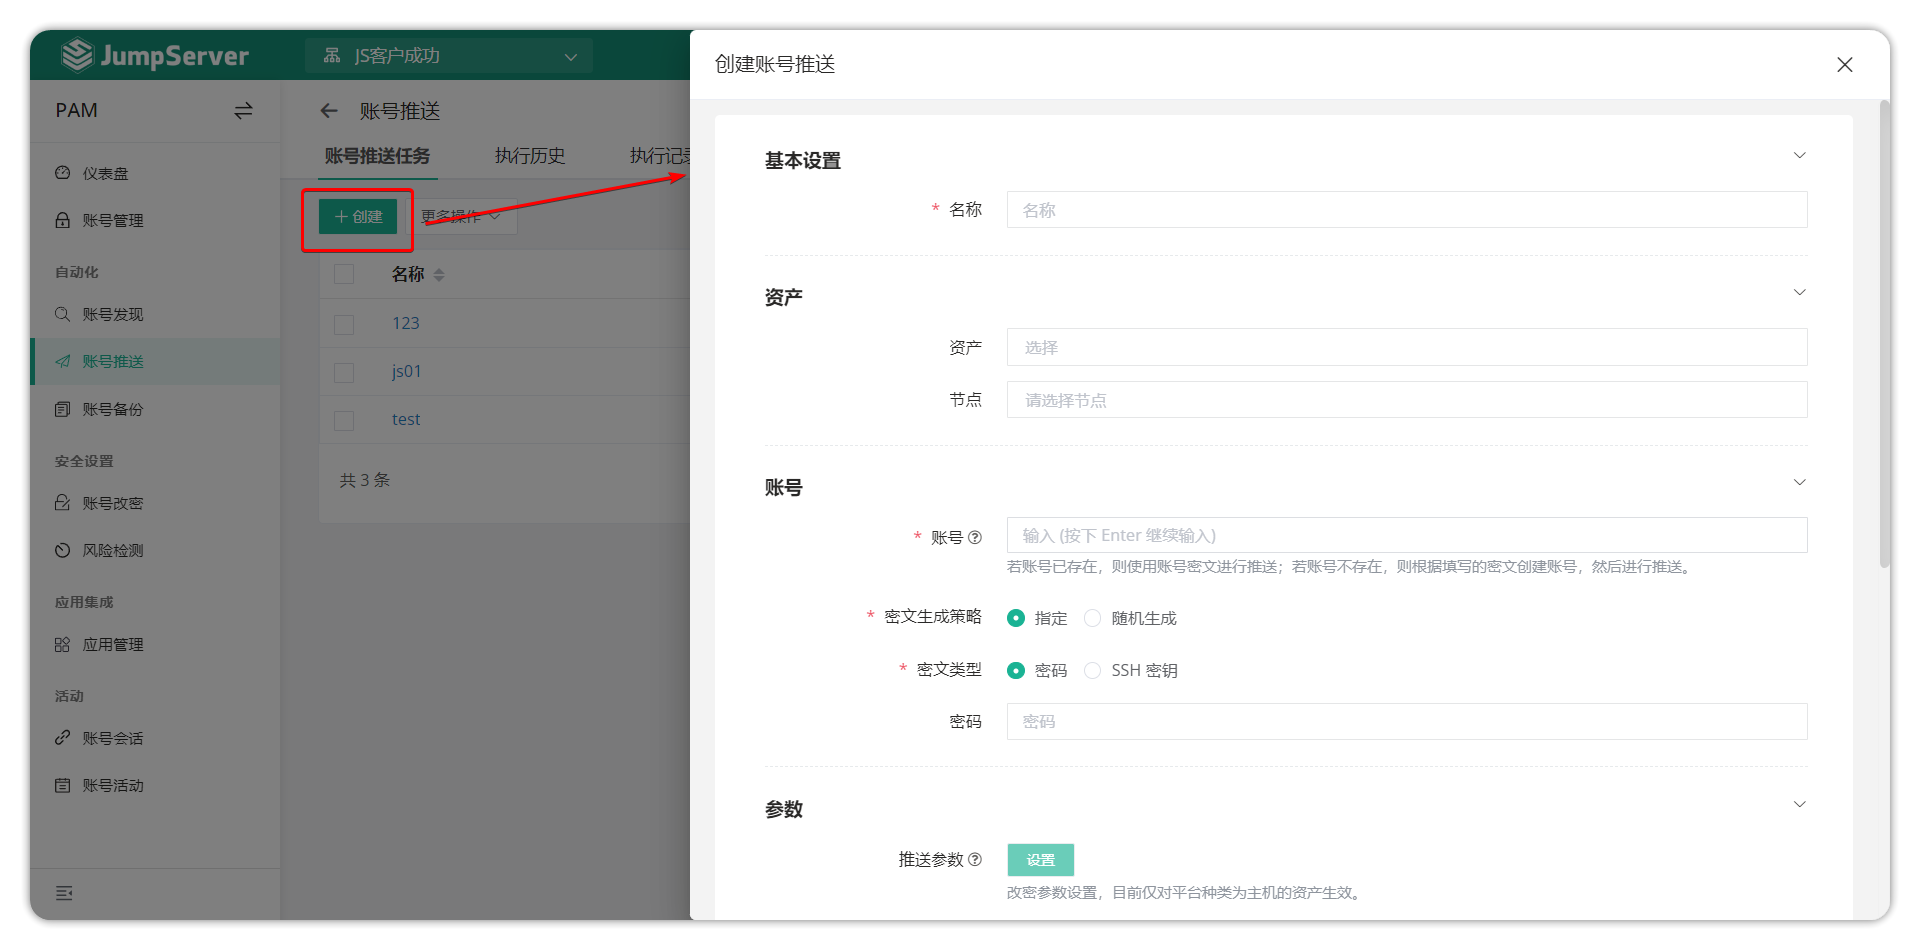Switch to the 执行历史 tab

[530, 156]
